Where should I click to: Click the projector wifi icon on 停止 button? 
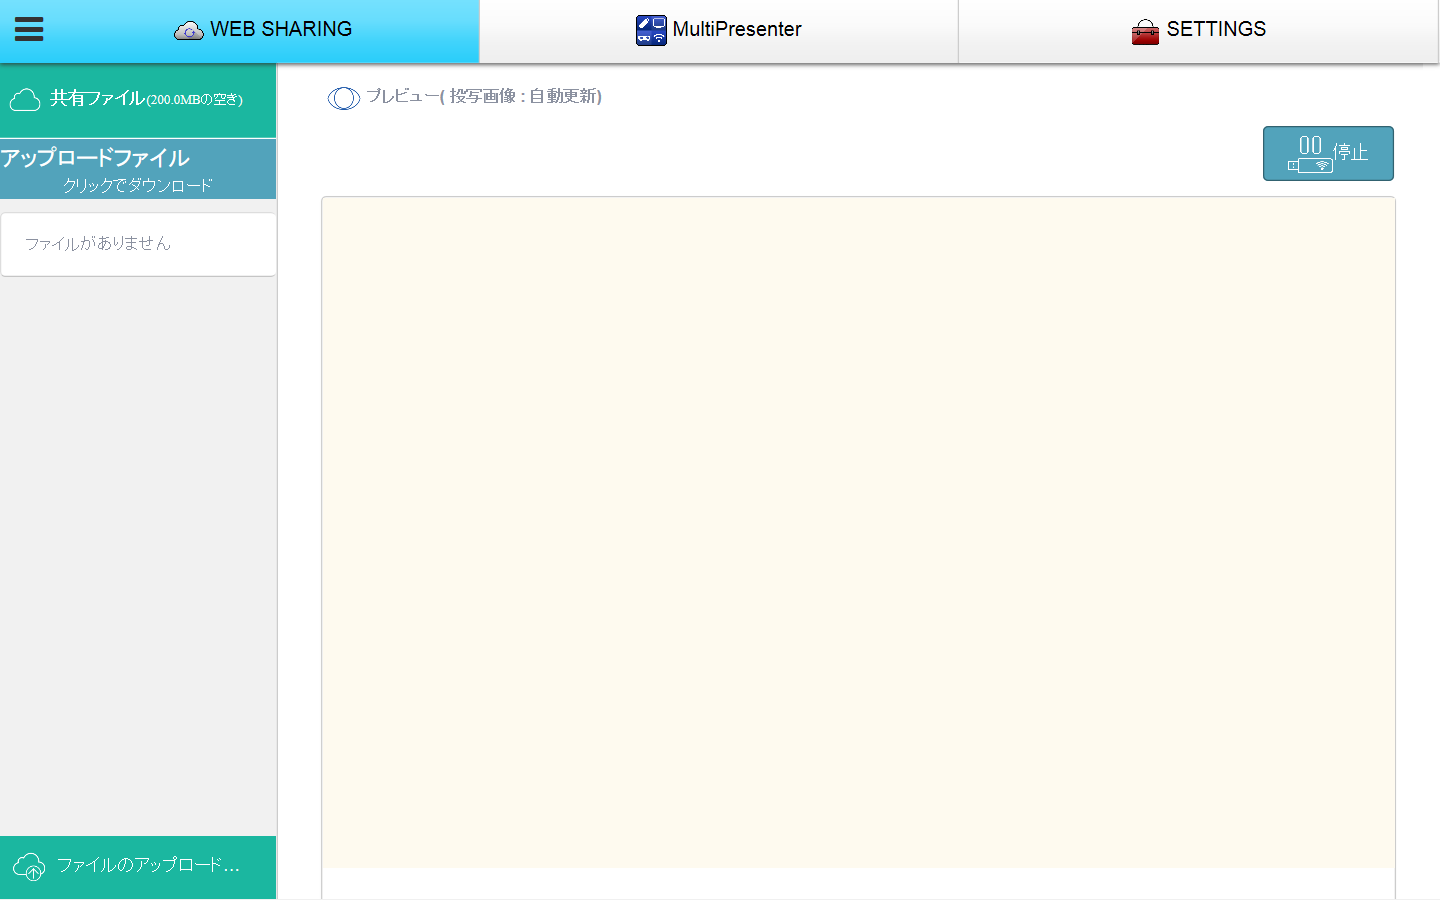(x=1311, y=165)
